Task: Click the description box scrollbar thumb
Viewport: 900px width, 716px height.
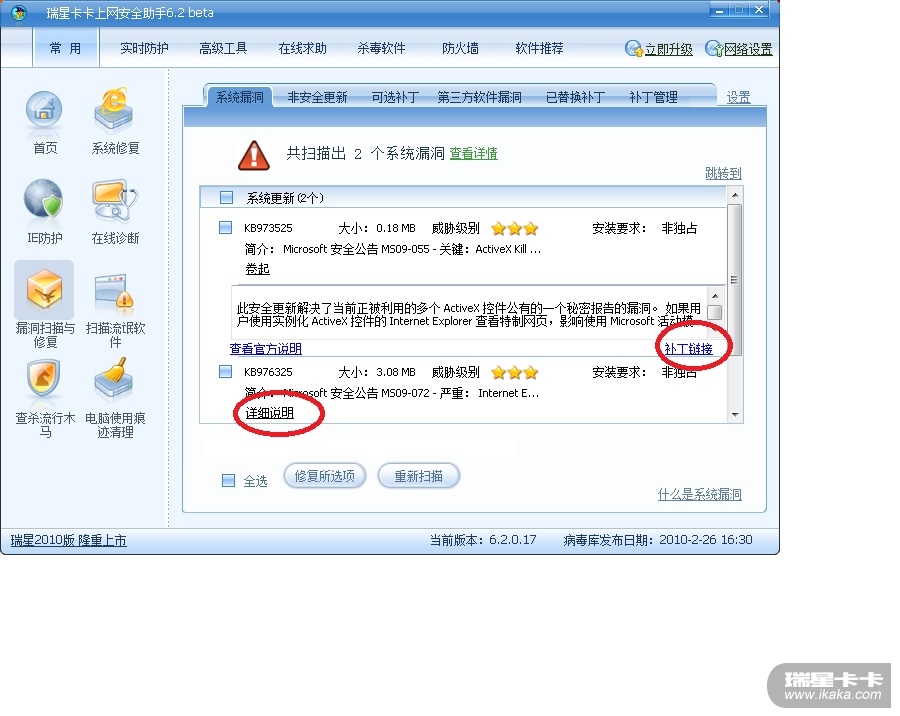Action: (x=715, y=312)
